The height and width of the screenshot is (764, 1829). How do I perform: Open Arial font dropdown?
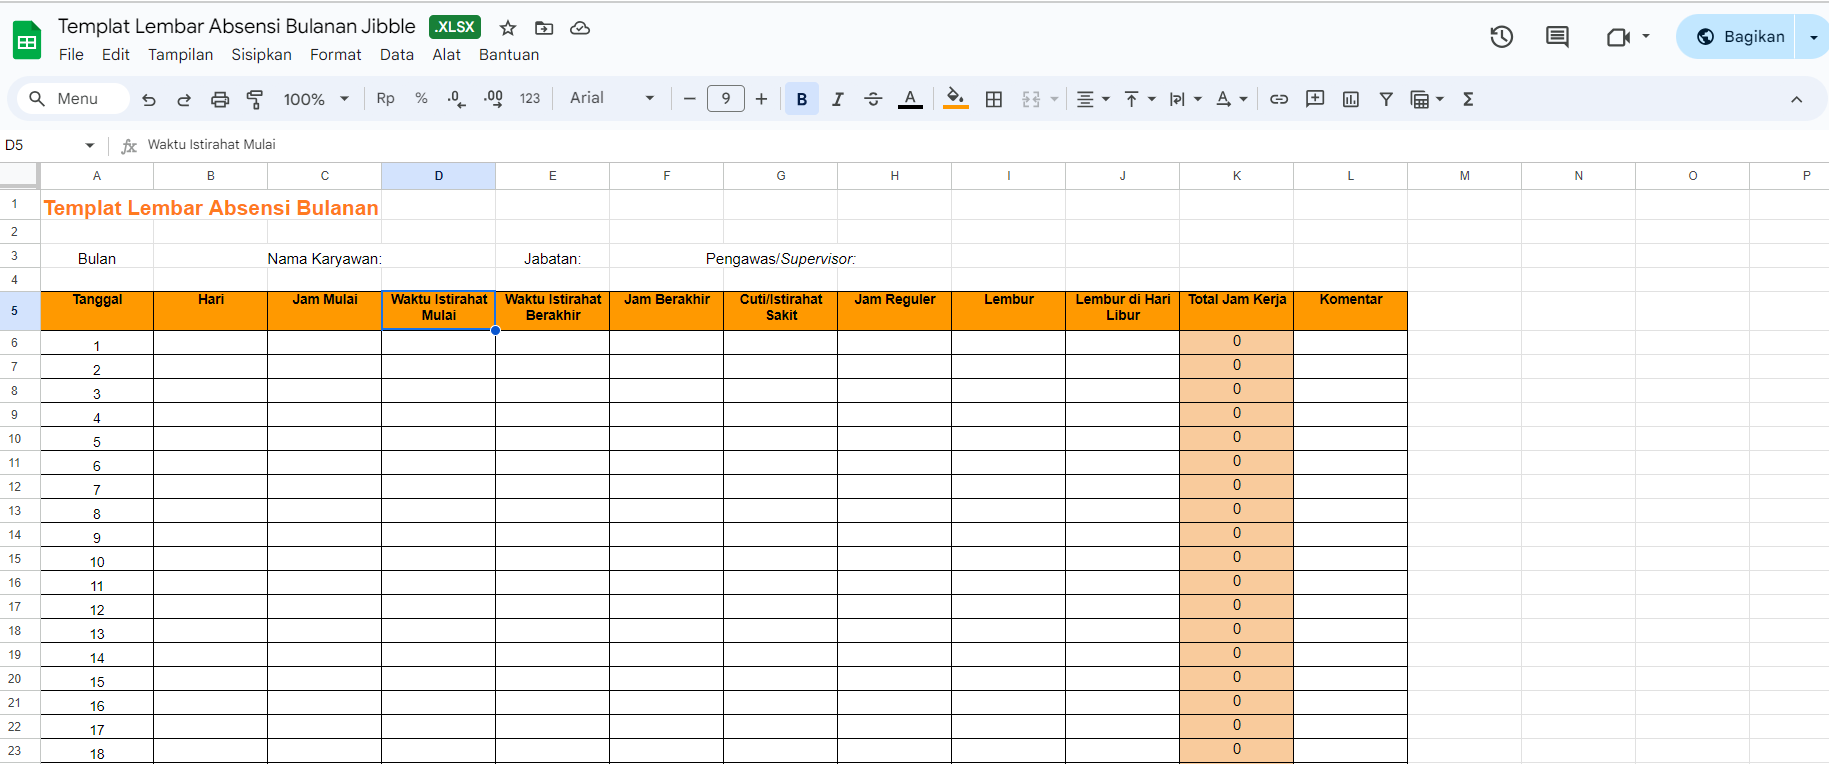tap(611, 98)
